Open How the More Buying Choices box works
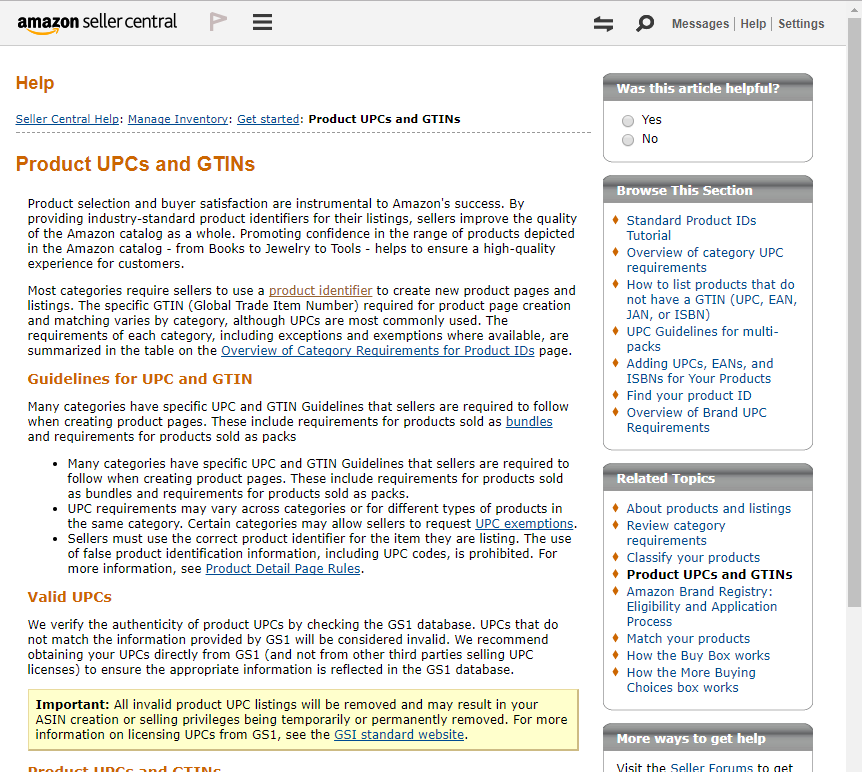This screenshot has height=772, width=862. point(691,680)
